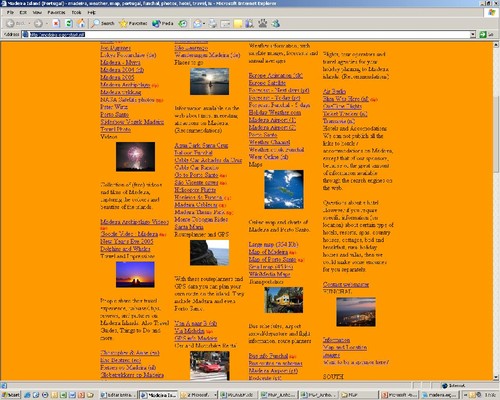The height and width of the screenshot is (400, 500).
Task: Open the Tools menu
Action: pos(76,12)
